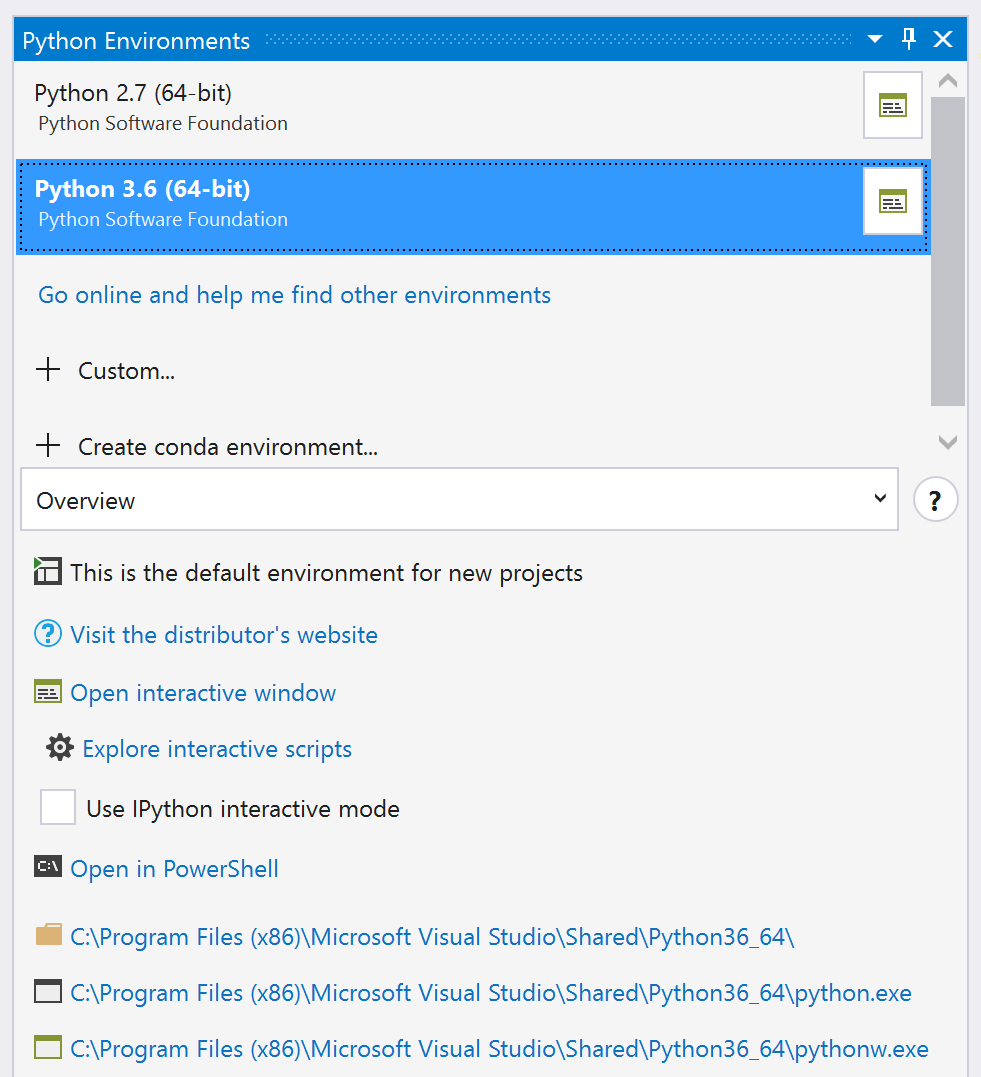Click the window icon next to pythonw.exe
Screen dimensions: 981x1077
[x=47, y=1048]
